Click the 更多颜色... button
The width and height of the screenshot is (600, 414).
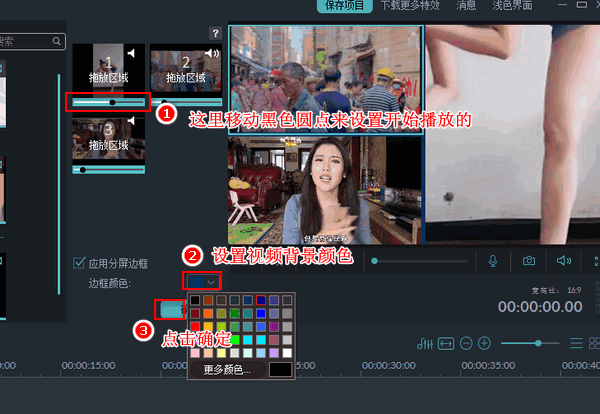click(227, 370)
